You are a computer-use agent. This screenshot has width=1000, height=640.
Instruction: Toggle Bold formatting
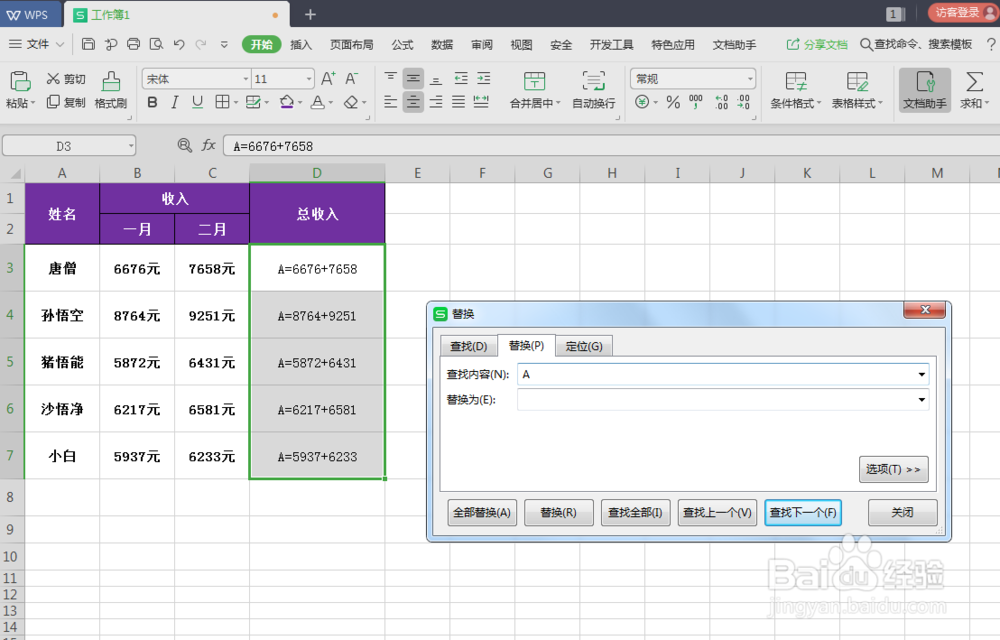(x=152, y=102)
